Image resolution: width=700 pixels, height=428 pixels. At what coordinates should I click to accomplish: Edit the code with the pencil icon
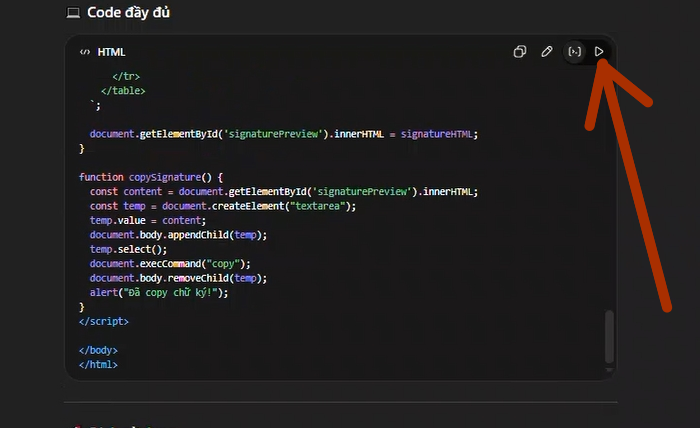tap(547, 52)
